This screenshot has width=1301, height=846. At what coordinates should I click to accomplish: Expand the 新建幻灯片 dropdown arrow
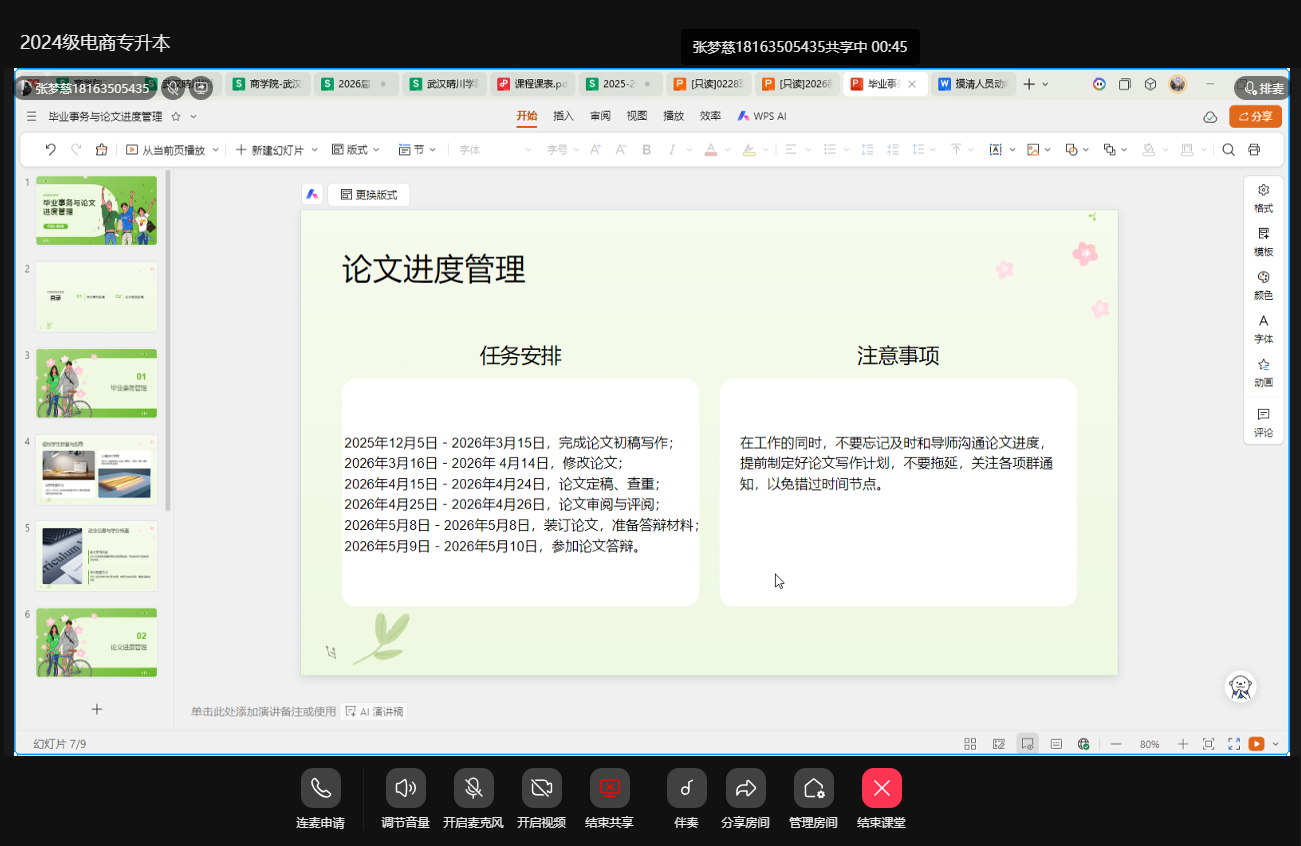tap(314, 150)
